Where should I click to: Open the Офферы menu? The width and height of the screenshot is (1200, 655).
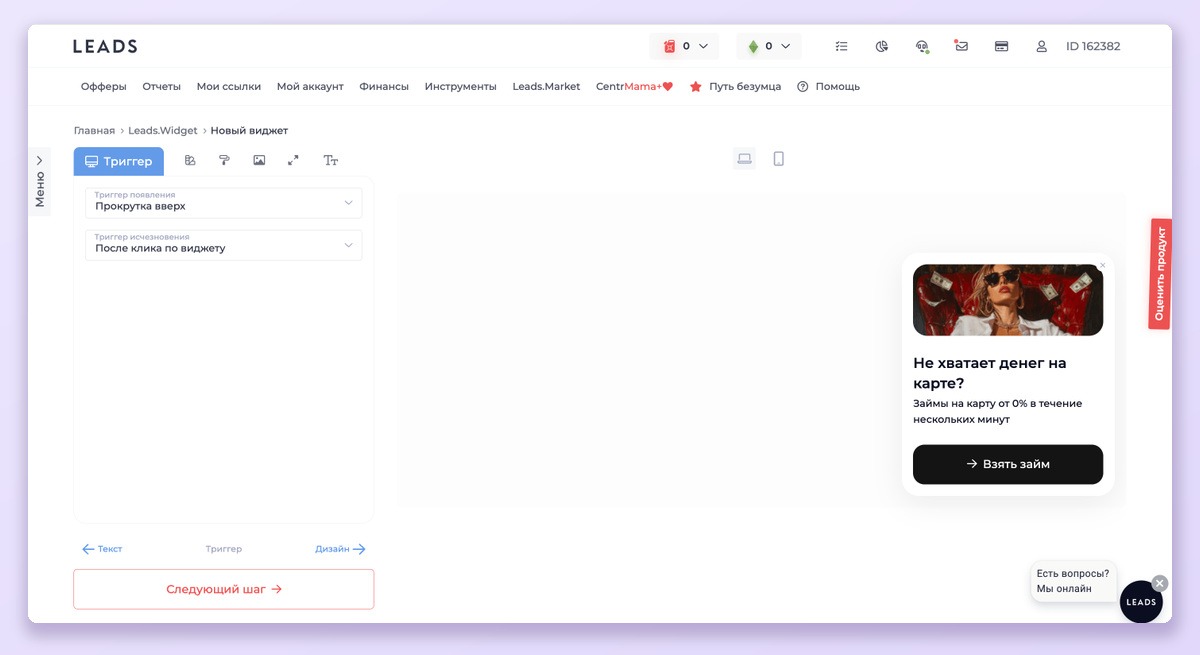click(x=104, y=87)
